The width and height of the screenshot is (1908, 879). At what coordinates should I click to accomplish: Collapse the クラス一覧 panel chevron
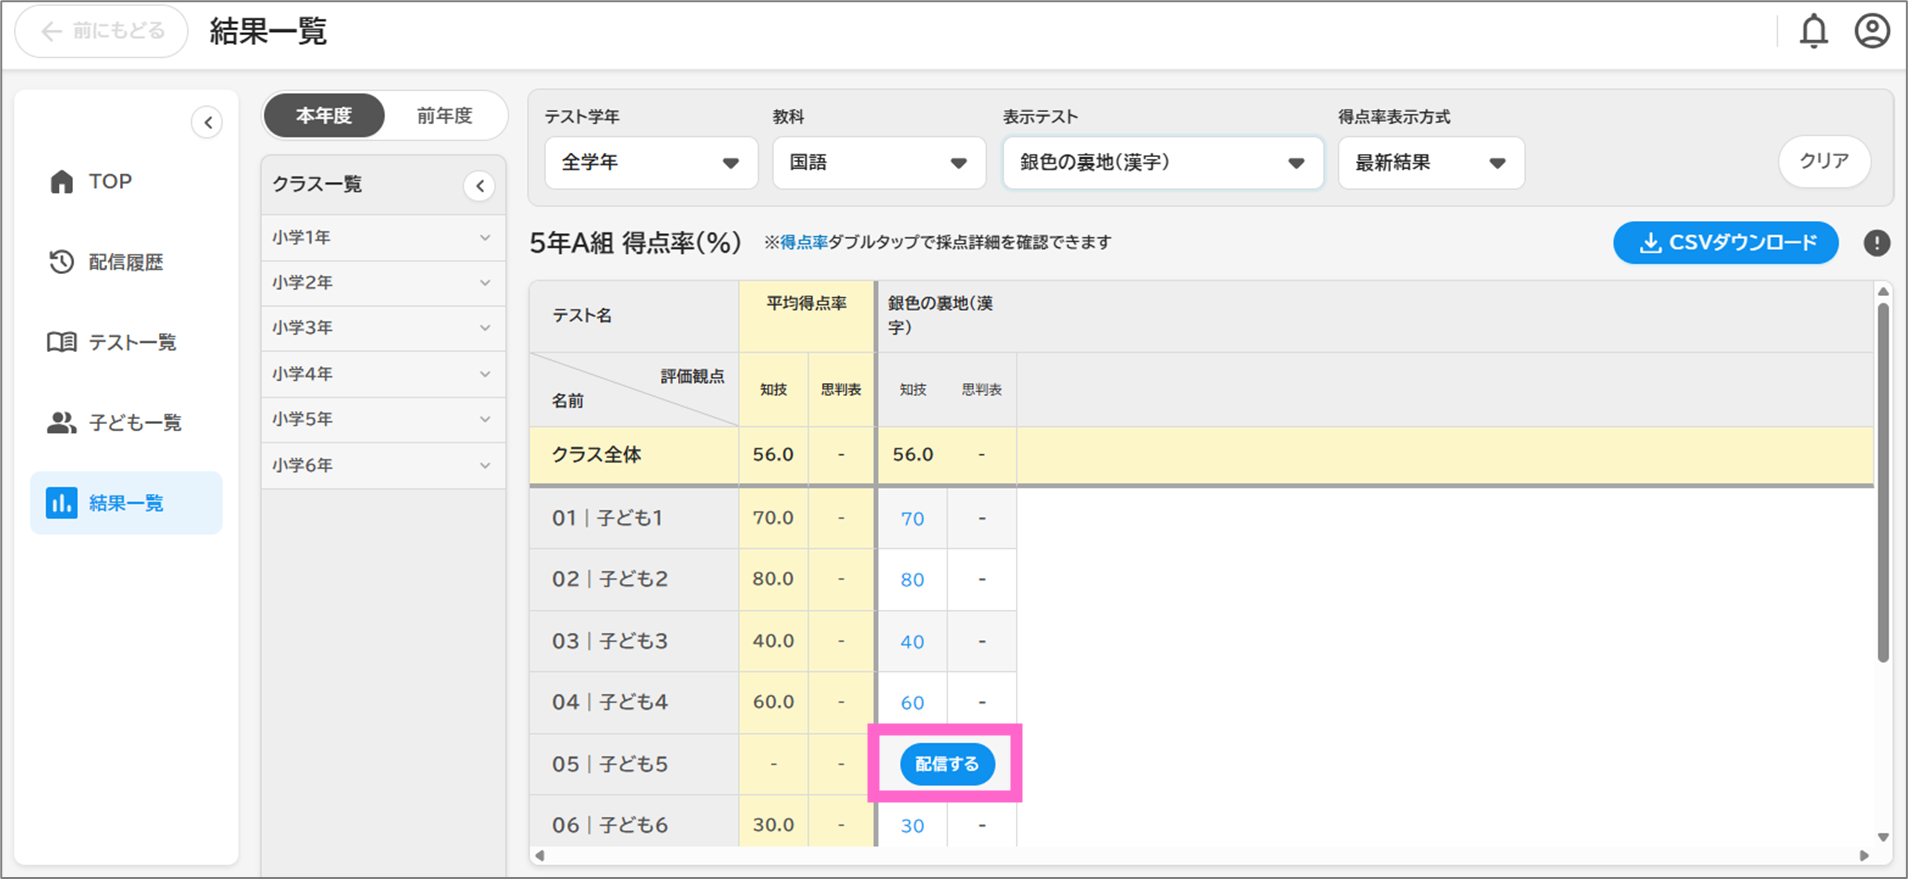click(480, 186)
